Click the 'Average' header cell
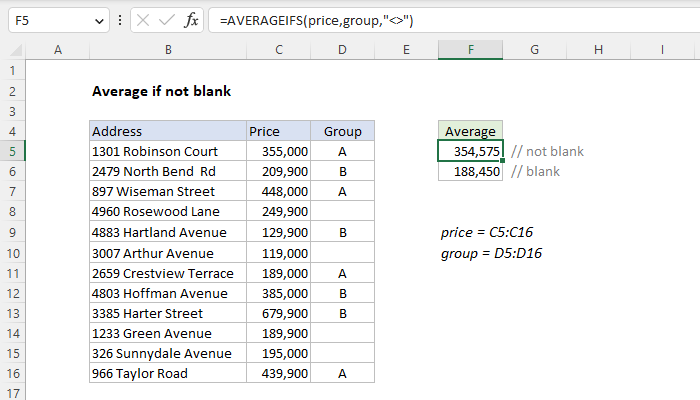Viewport: 700px width, 400px height. point(471,131)
